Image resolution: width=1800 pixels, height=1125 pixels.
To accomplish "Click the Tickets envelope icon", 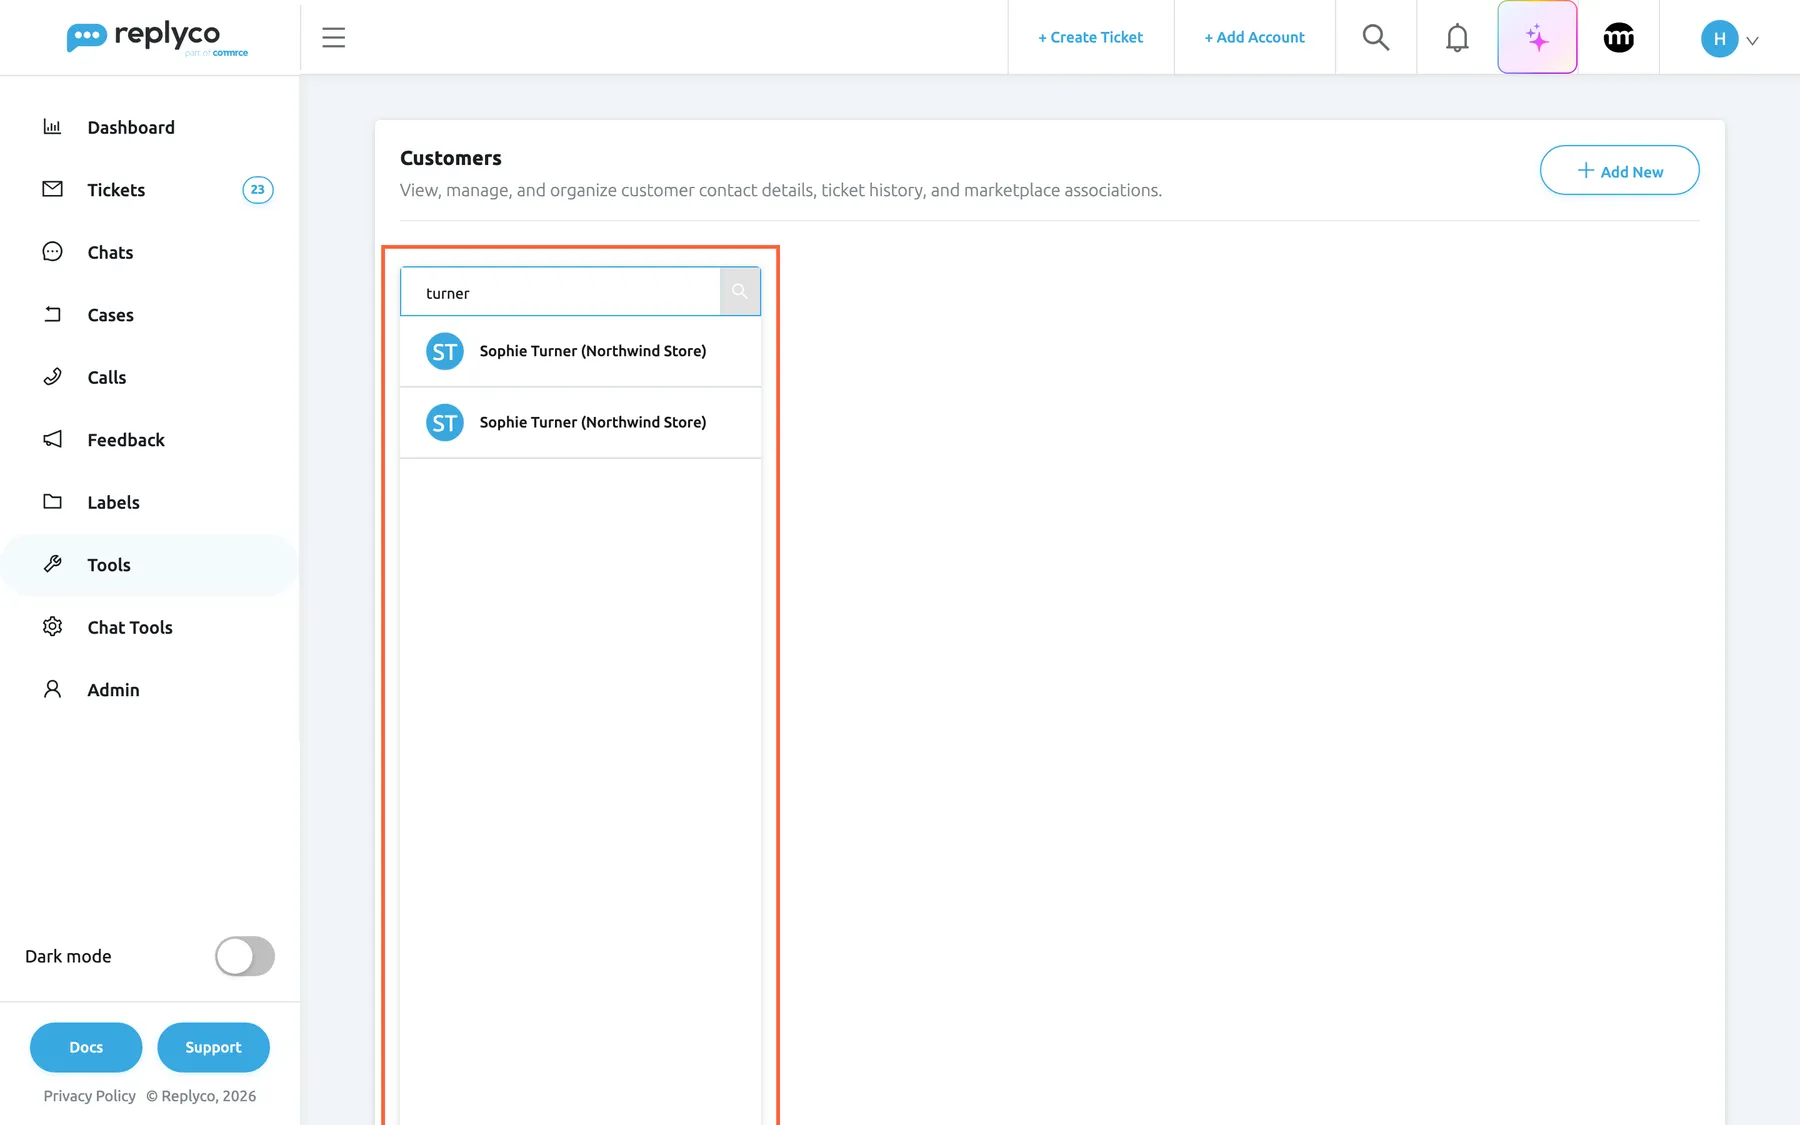I will point(53,189).
